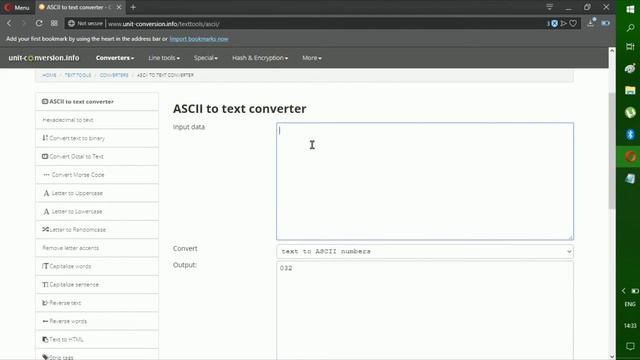Reload the current page
The image size is (640, 360).
pos(39,24)
